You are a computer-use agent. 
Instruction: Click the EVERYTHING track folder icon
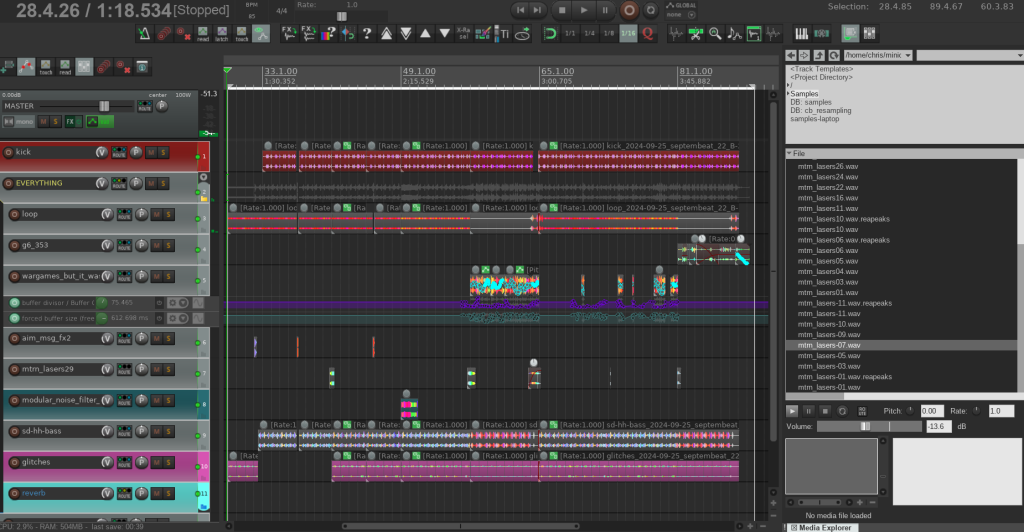204,198
